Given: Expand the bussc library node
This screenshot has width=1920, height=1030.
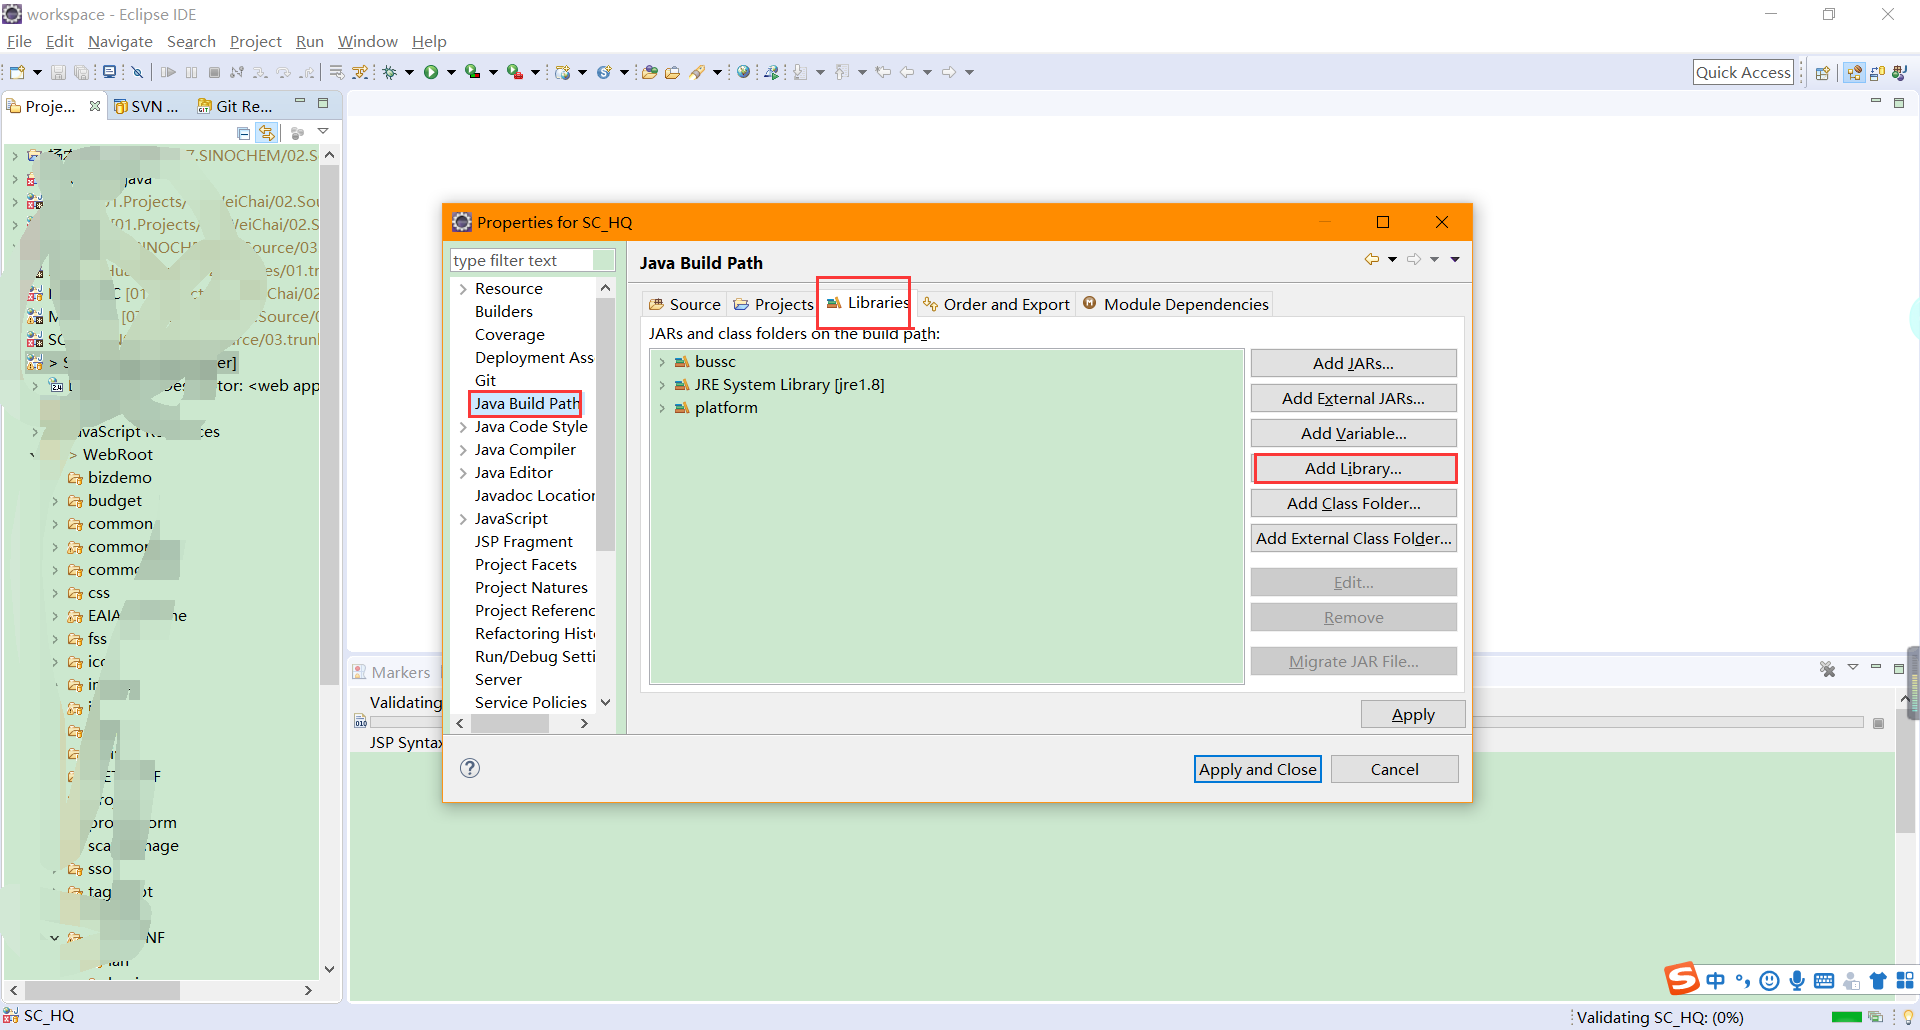Looking at the screenshot, I should pyautogui.click(x=664, y=362).
